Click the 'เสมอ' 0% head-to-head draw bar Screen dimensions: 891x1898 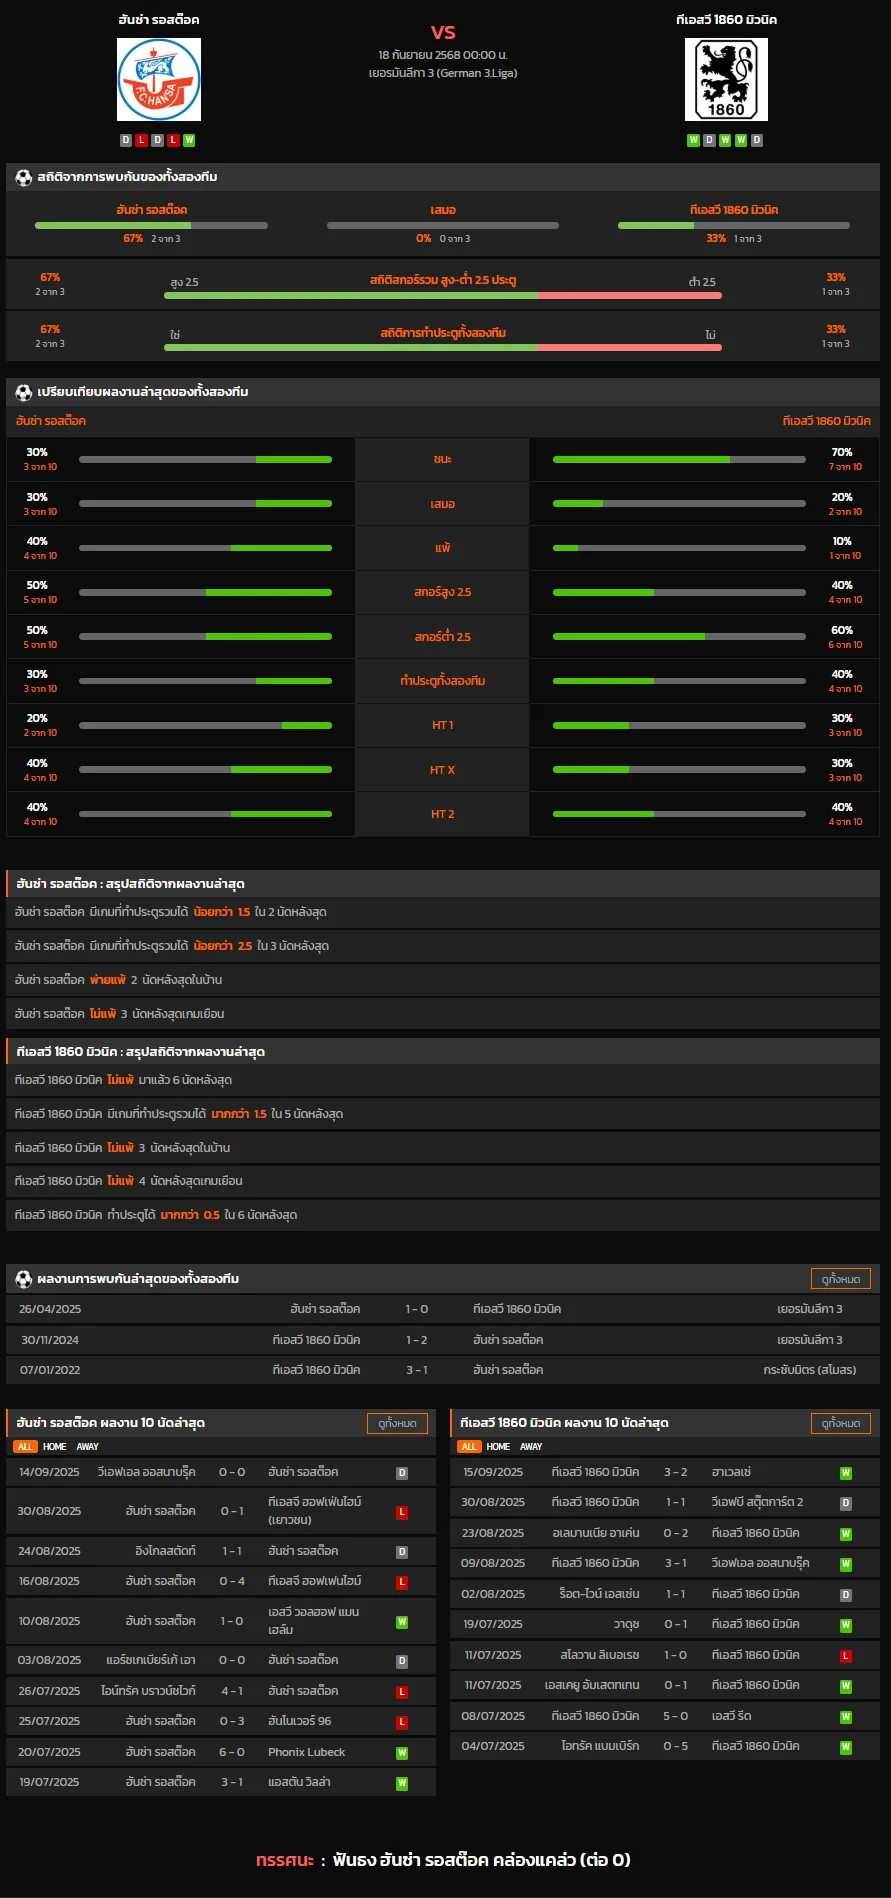[x=443, y=225]
